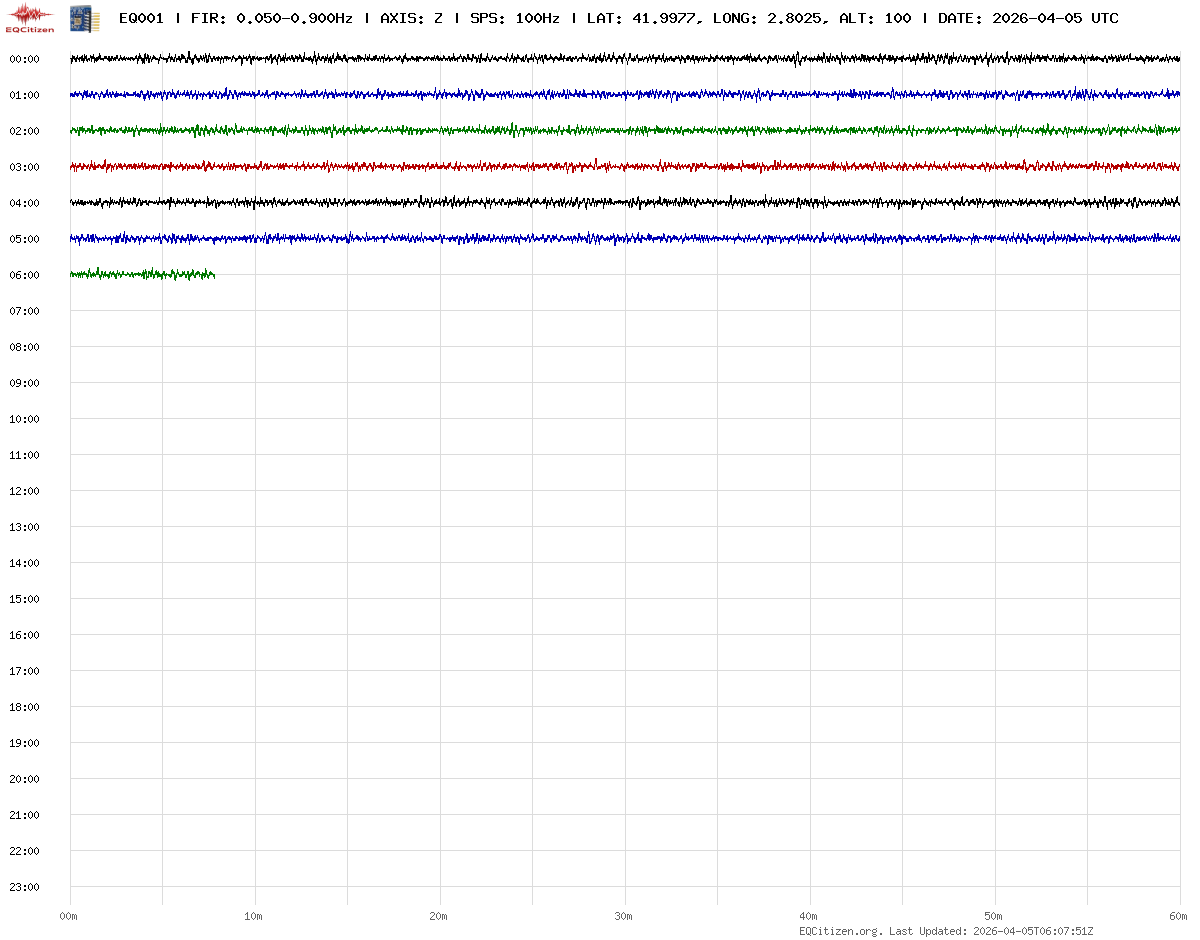Click the EQCitizen.org footer link text
The height and width of the screenshot is (940, 1200).
click(x=840, y=931)
